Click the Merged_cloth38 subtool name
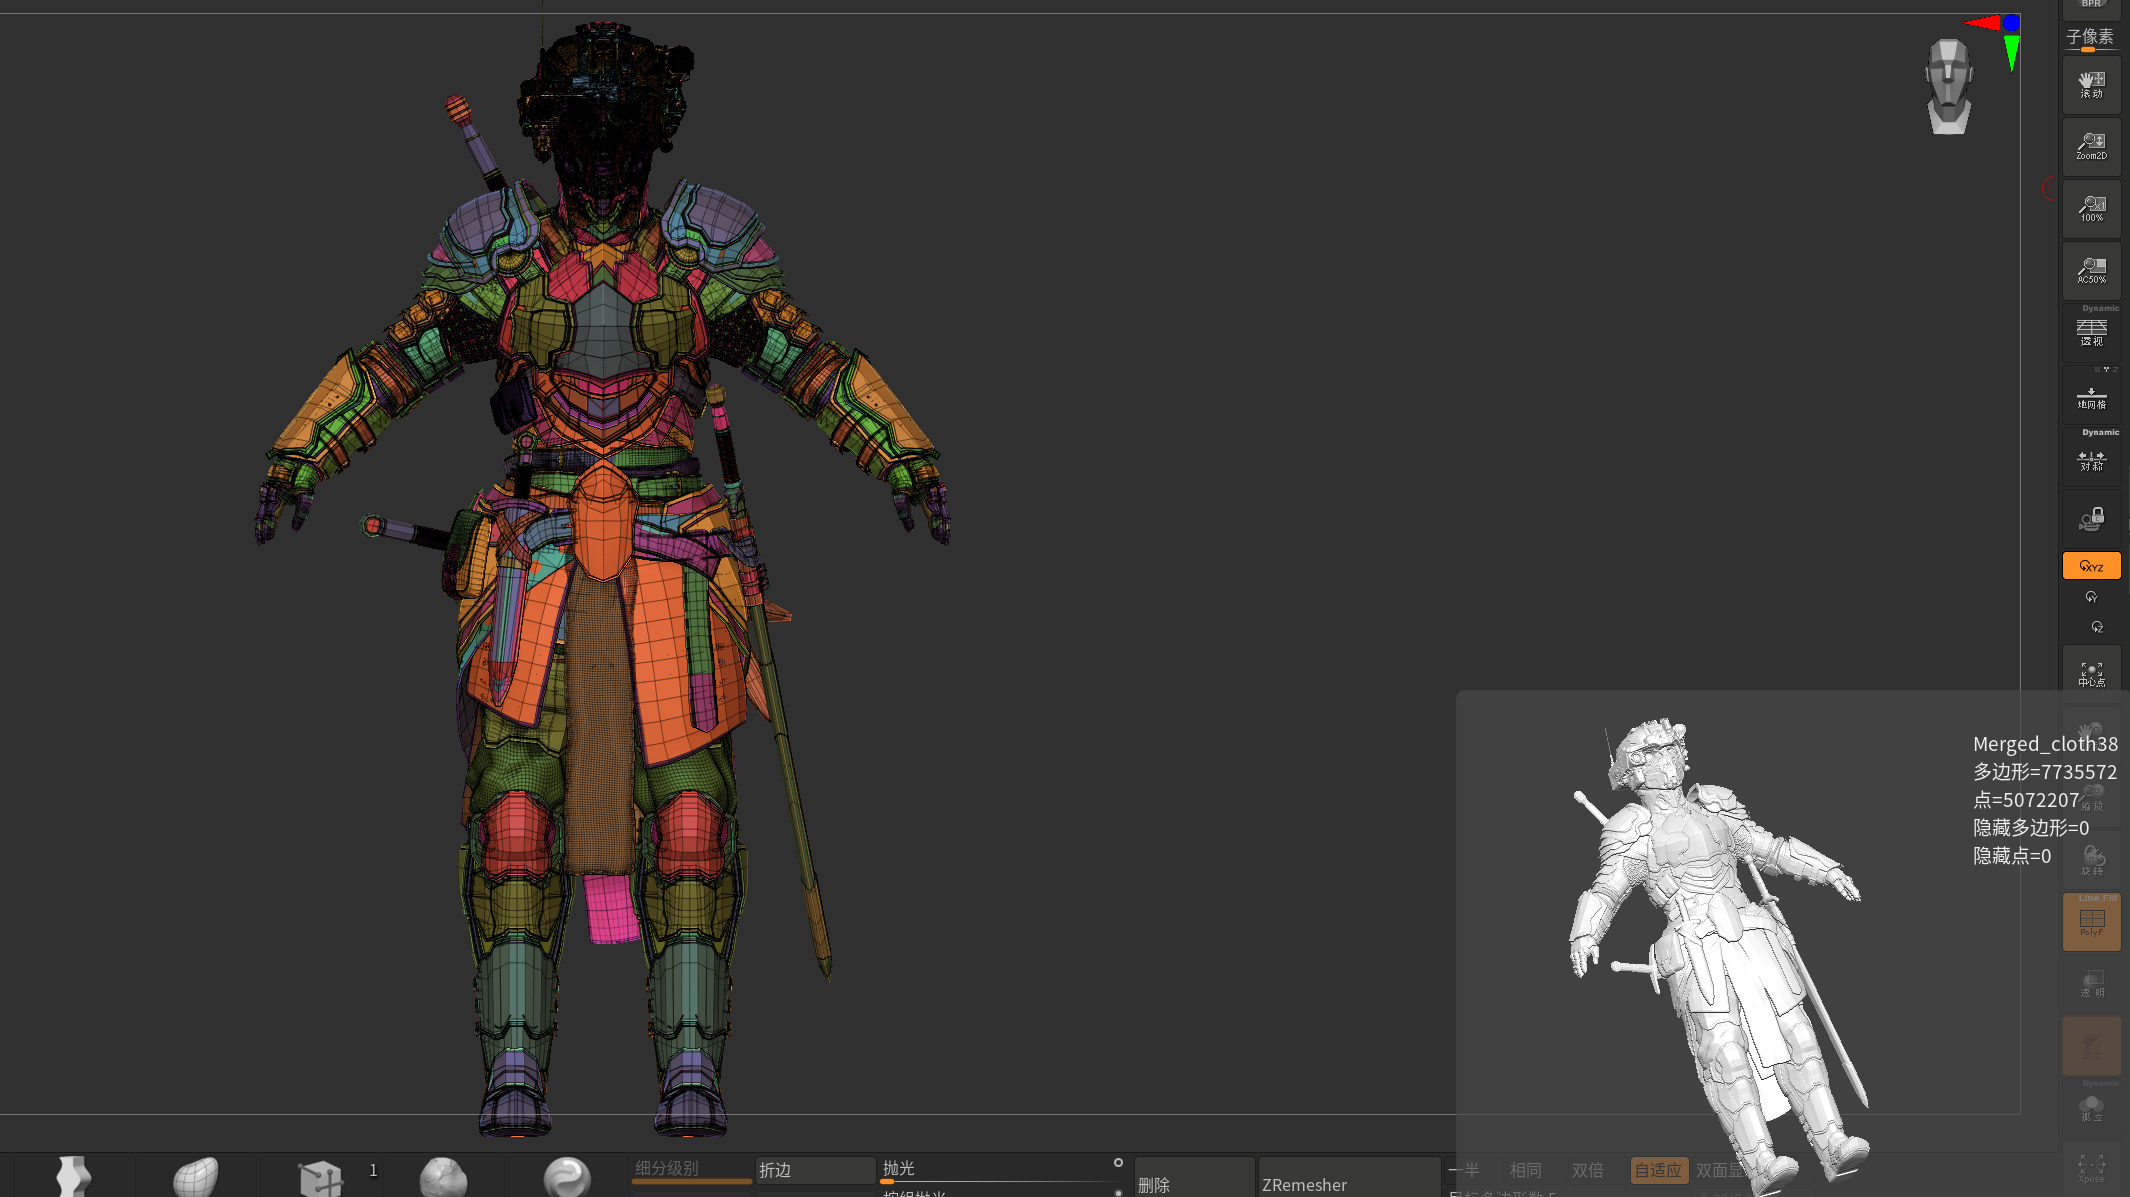The width and height of the screenshot is (2130, 1197). point(2045,744)
